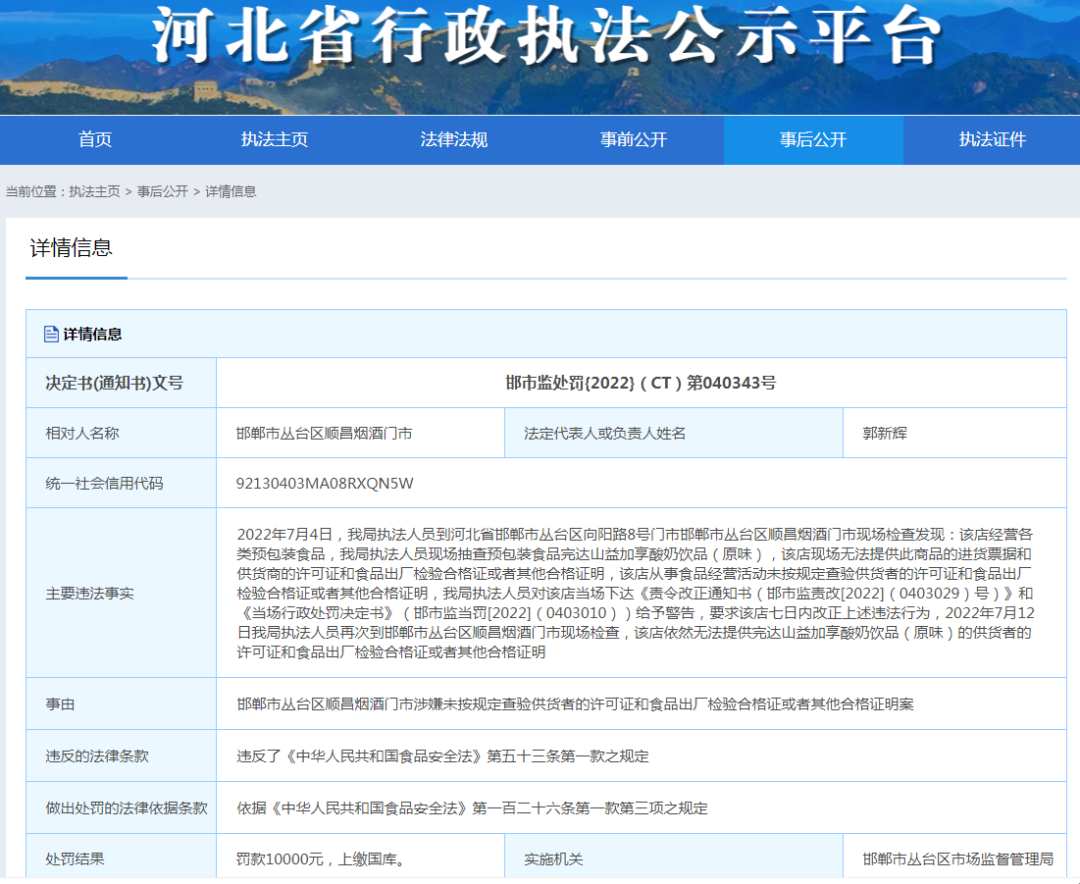
Task: Click credit code 92130403MA08RXQN5W
Action: [324, 483]
